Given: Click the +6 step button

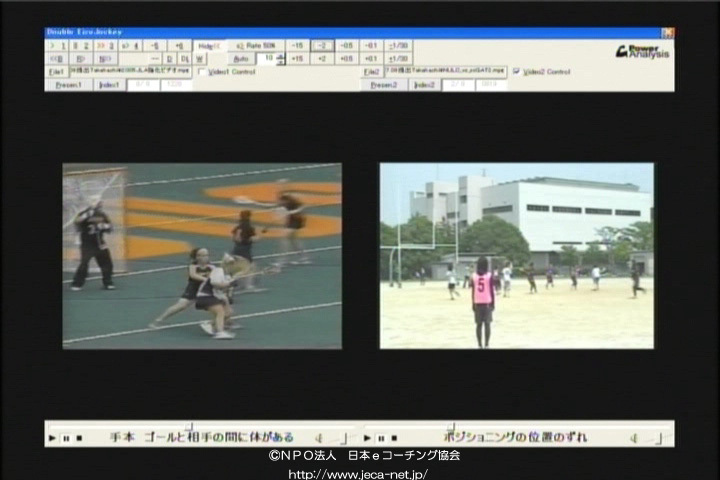Looking at the screenshot, I should pyautogui.click(x=179, y=46).
